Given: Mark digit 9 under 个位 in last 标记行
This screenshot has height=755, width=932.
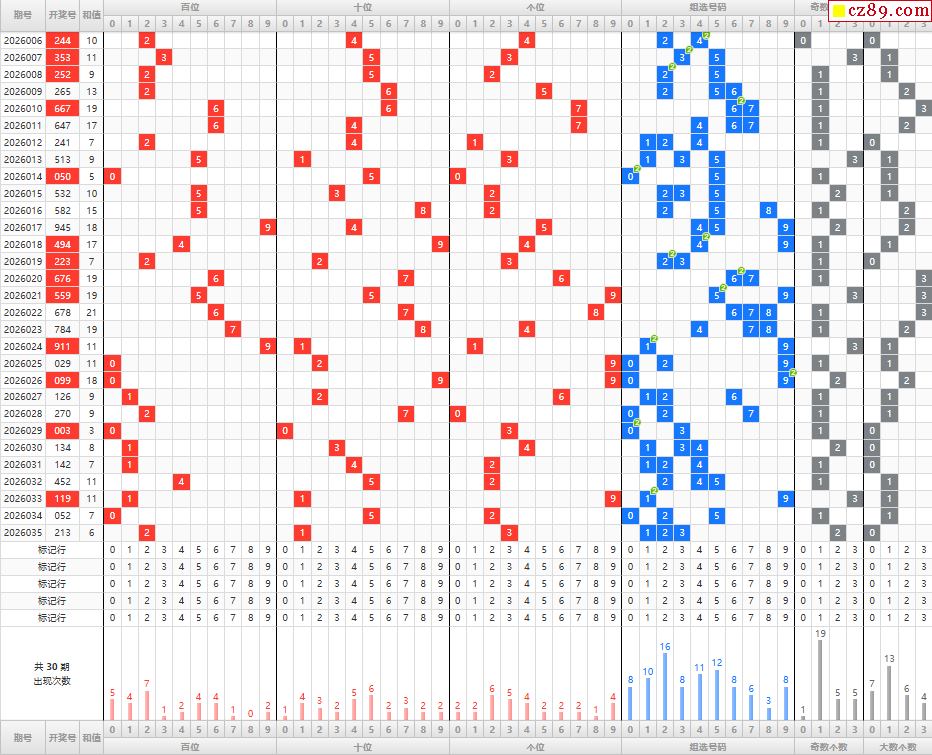Looking at the screenshot, I should pos(612,617).
